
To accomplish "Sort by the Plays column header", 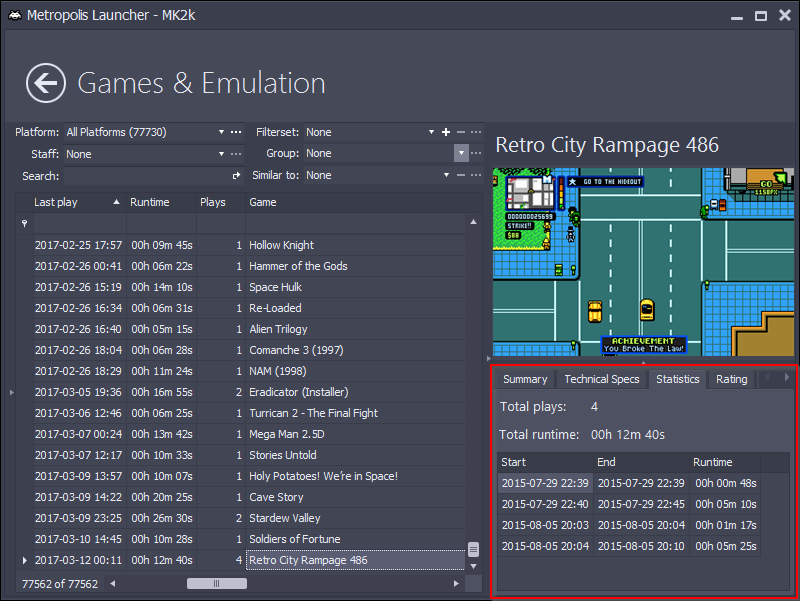I will [x=221, y=202].
